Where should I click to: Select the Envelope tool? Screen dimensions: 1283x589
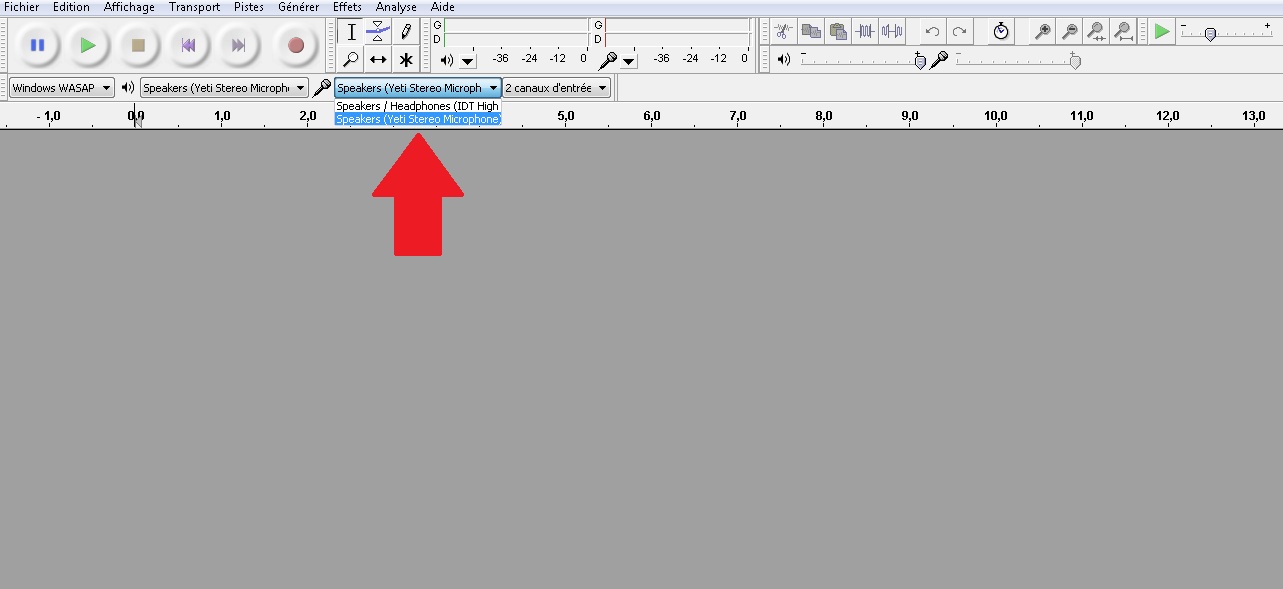(378, 32)
